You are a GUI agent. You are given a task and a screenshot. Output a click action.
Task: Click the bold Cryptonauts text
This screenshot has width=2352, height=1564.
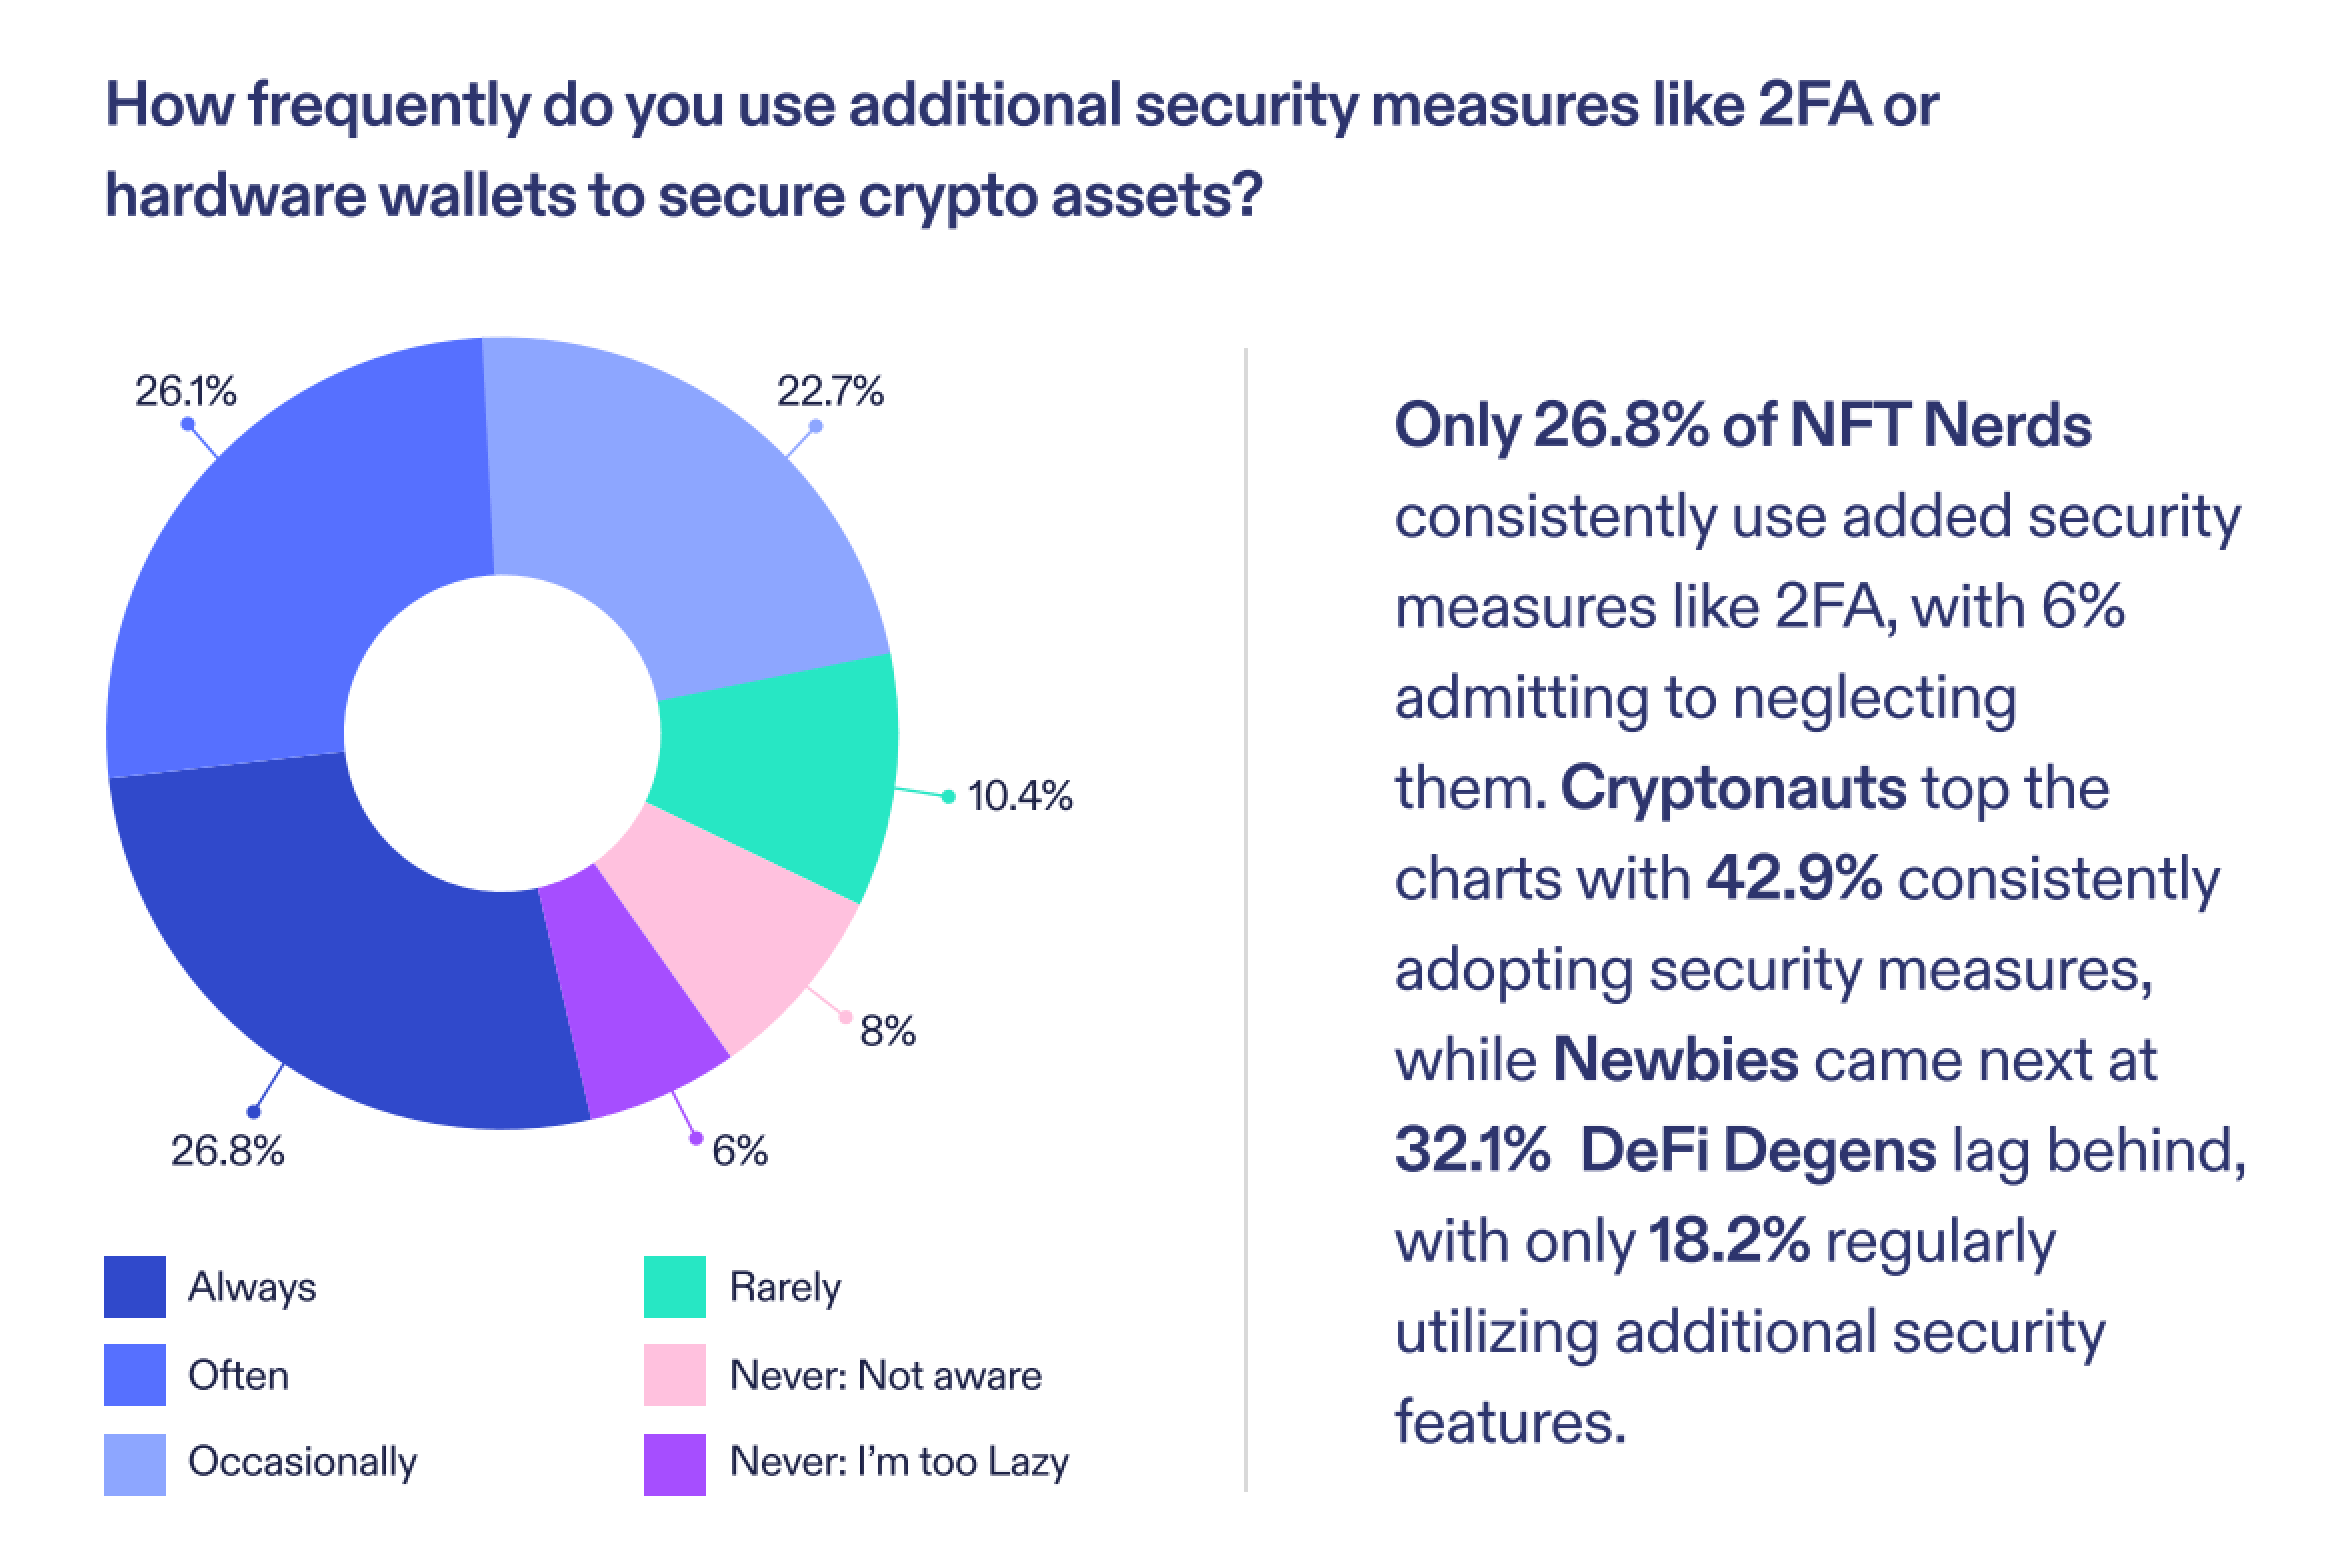1733,787
